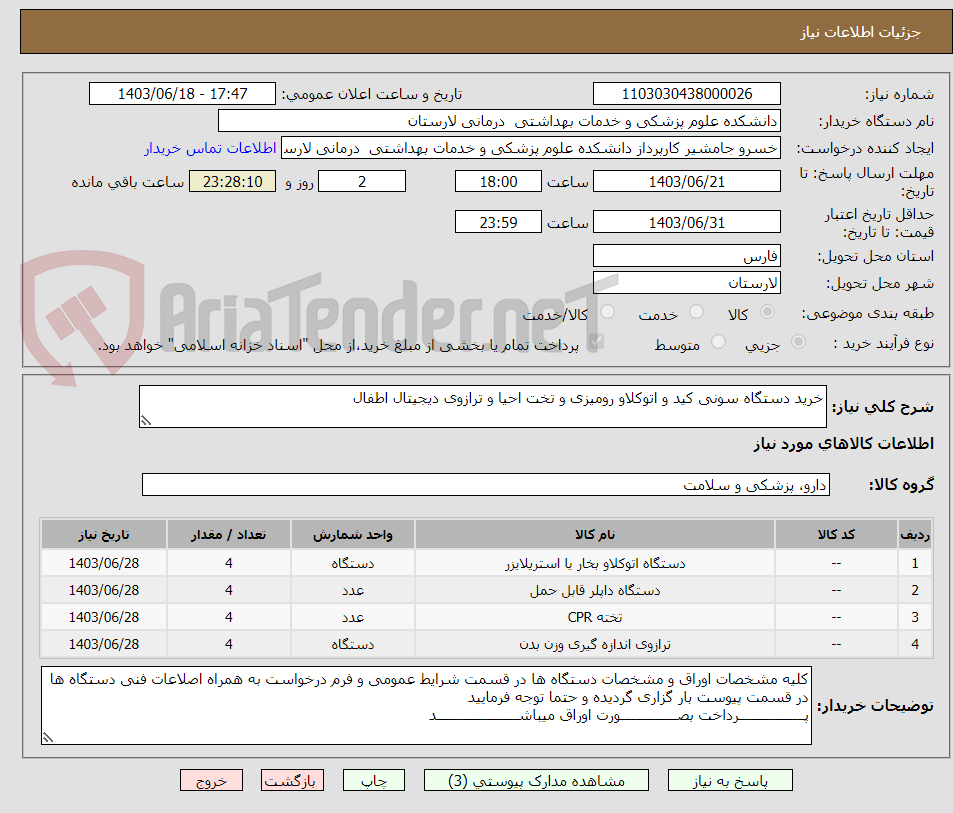Click the buyer organization name field

click(499, 121)
